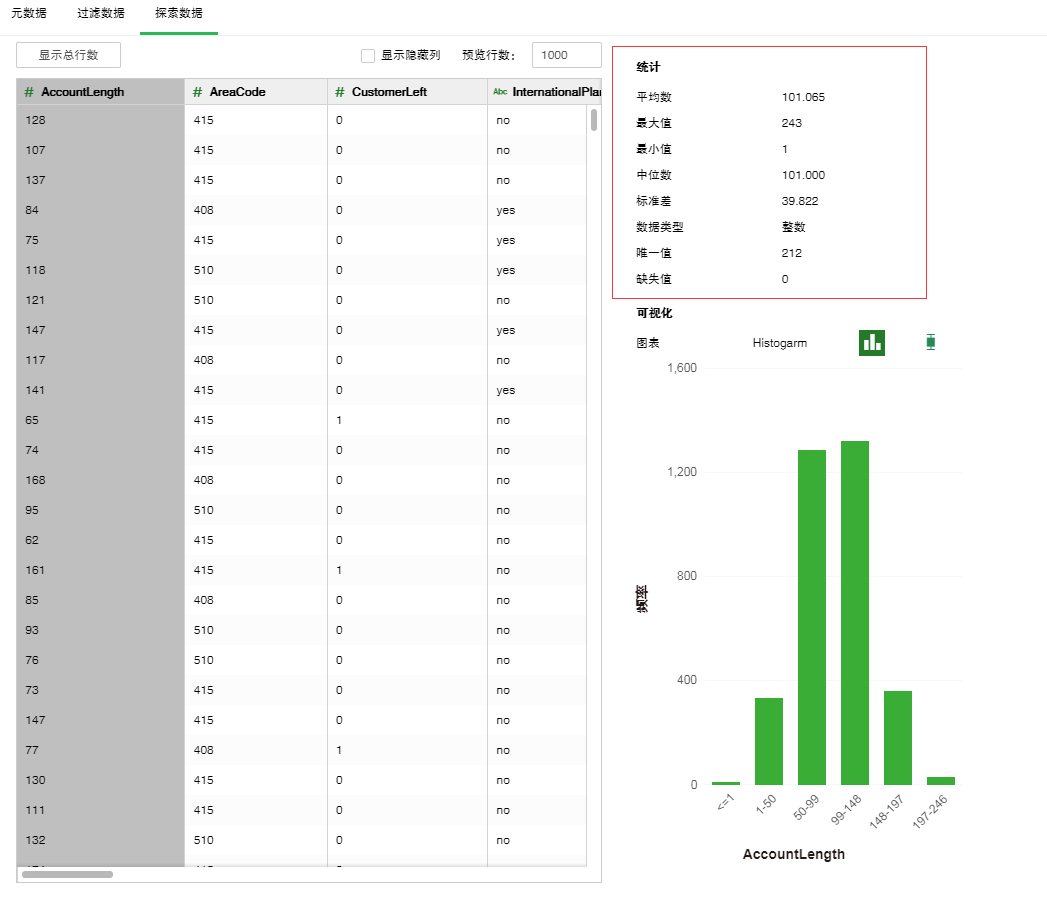Click the first row AccountLength cell 128
The width and height of the screenshot is (1047, 899).
click(x=100, y=120)
